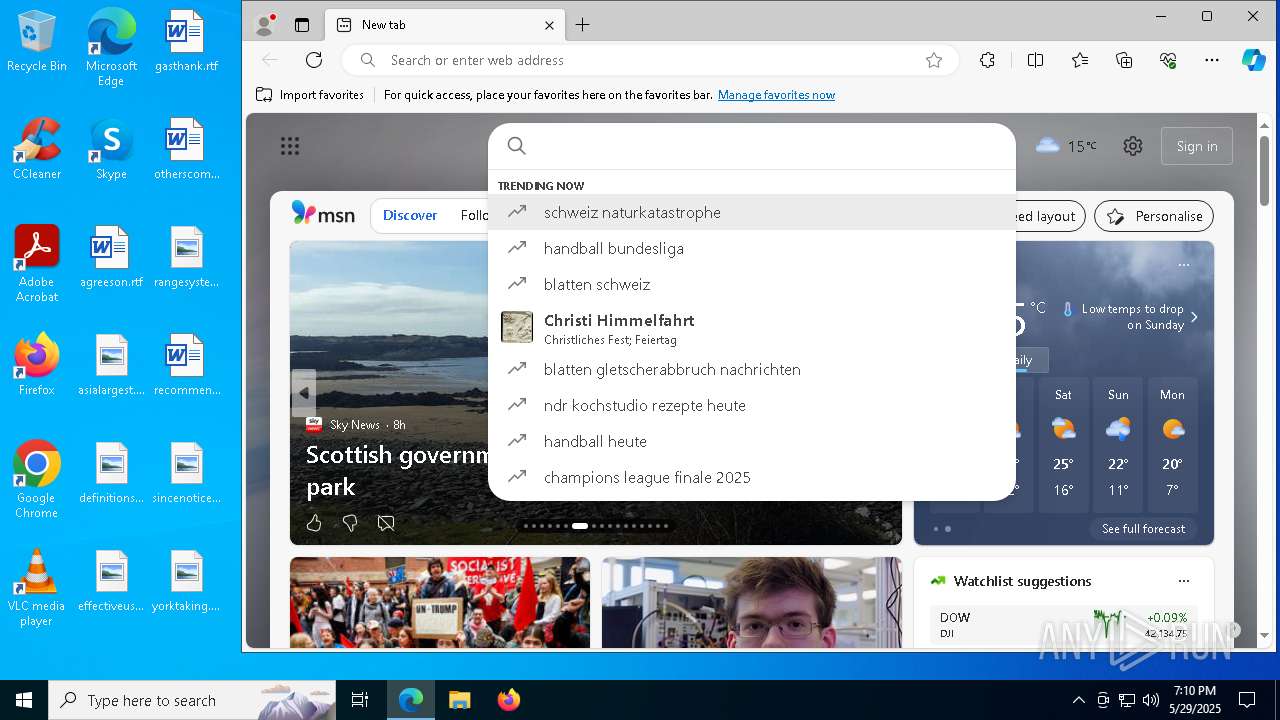Viewport: 1280px width, 720px height.
Task: Open Copilot sidebar icon
Action: 1254,60
